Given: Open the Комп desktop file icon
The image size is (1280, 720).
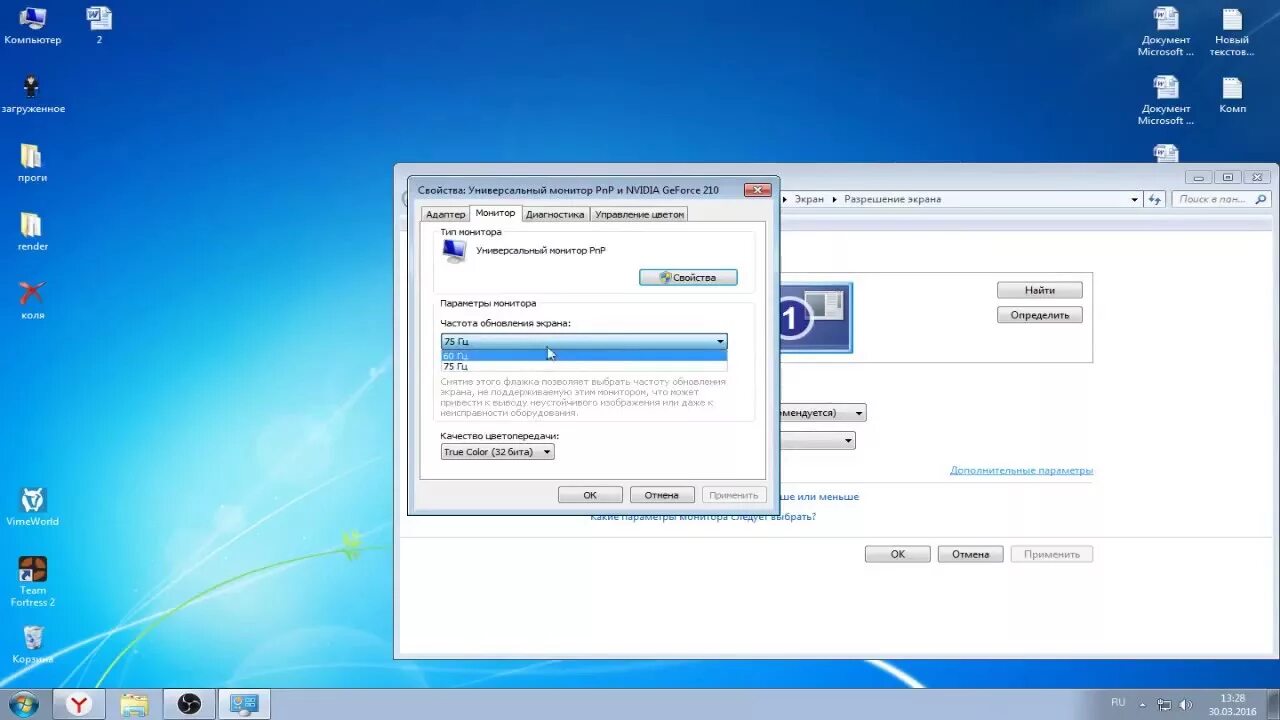Looking at the screenshot, I should click(1232, 95).
